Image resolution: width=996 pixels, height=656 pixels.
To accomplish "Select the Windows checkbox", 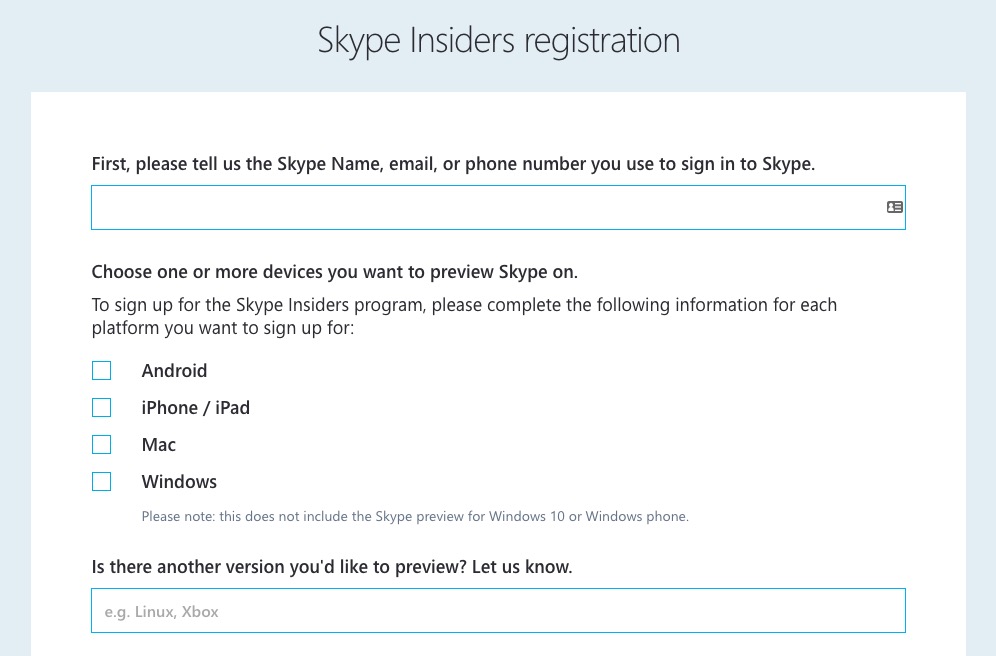I will (x=102, y=482).
